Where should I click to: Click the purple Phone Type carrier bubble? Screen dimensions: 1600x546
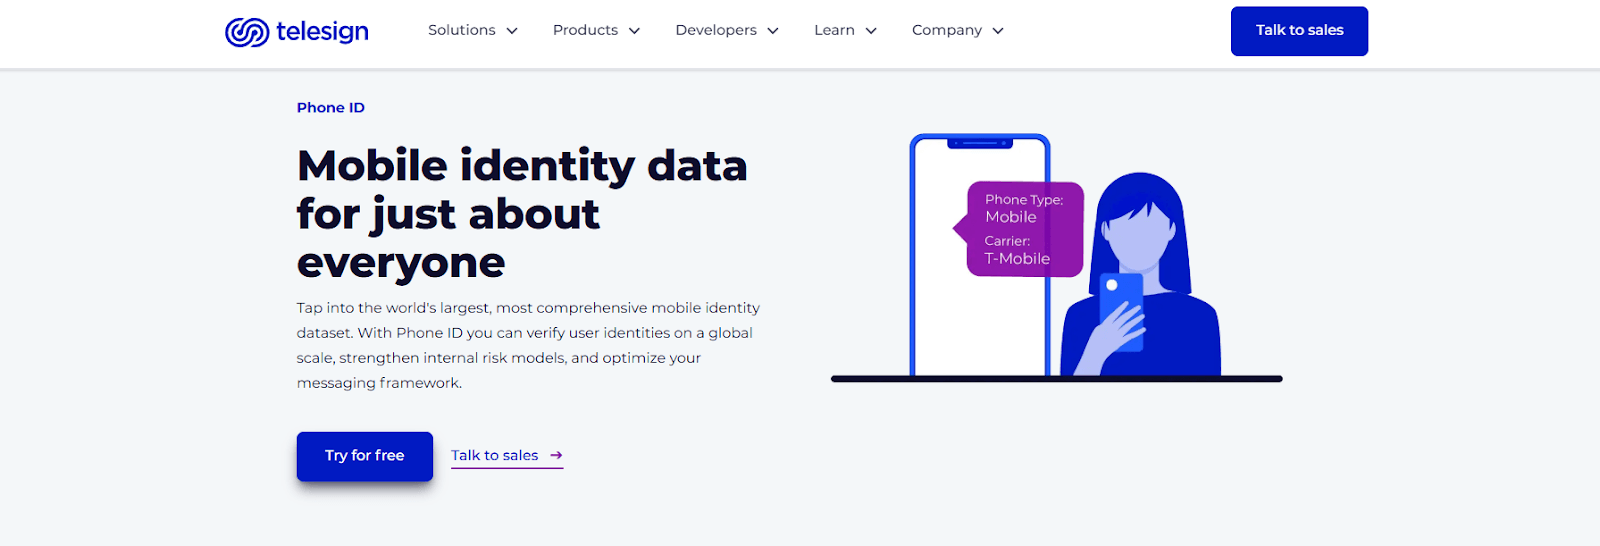point(1023,229)
